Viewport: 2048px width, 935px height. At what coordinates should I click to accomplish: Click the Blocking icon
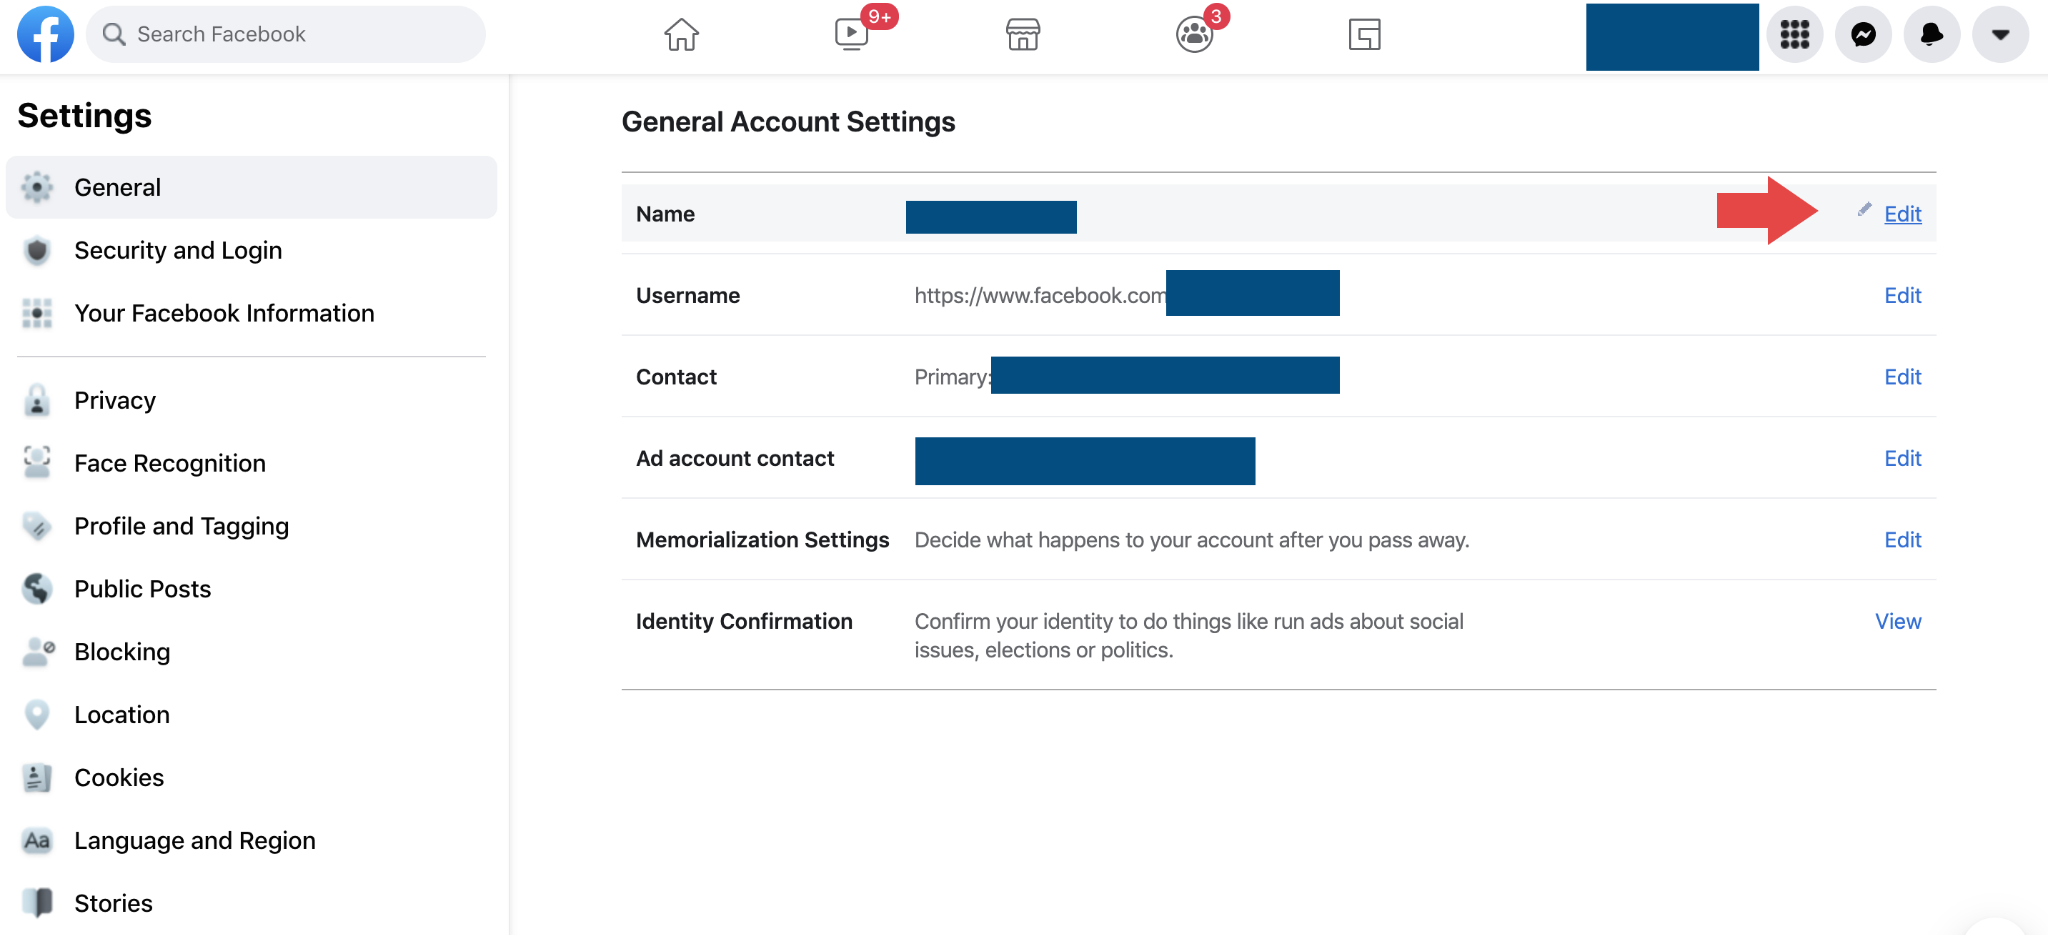(x=37, y=652)
